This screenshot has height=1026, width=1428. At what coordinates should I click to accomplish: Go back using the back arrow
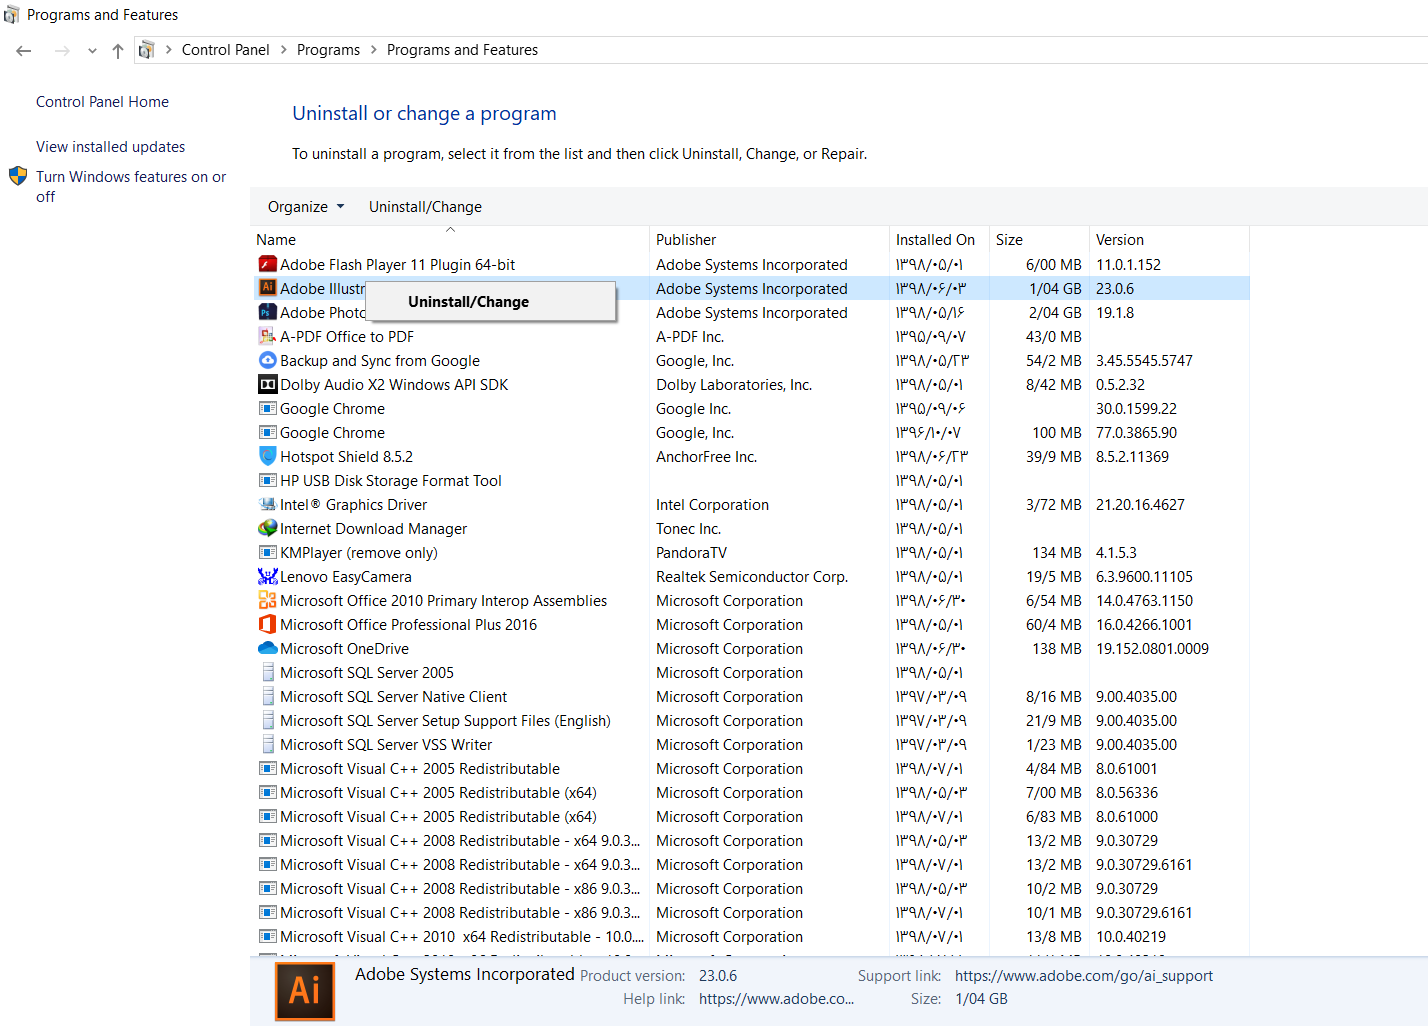coord(24,50)
